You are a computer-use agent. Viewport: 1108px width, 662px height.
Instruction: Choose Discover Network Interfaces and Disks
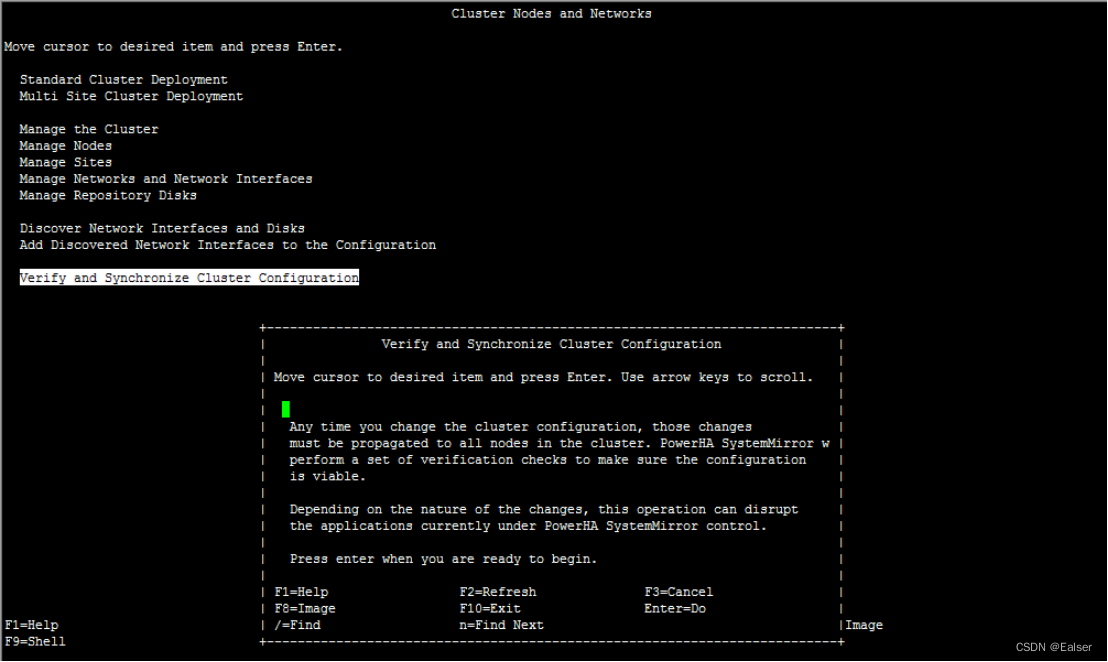(162, 228)
